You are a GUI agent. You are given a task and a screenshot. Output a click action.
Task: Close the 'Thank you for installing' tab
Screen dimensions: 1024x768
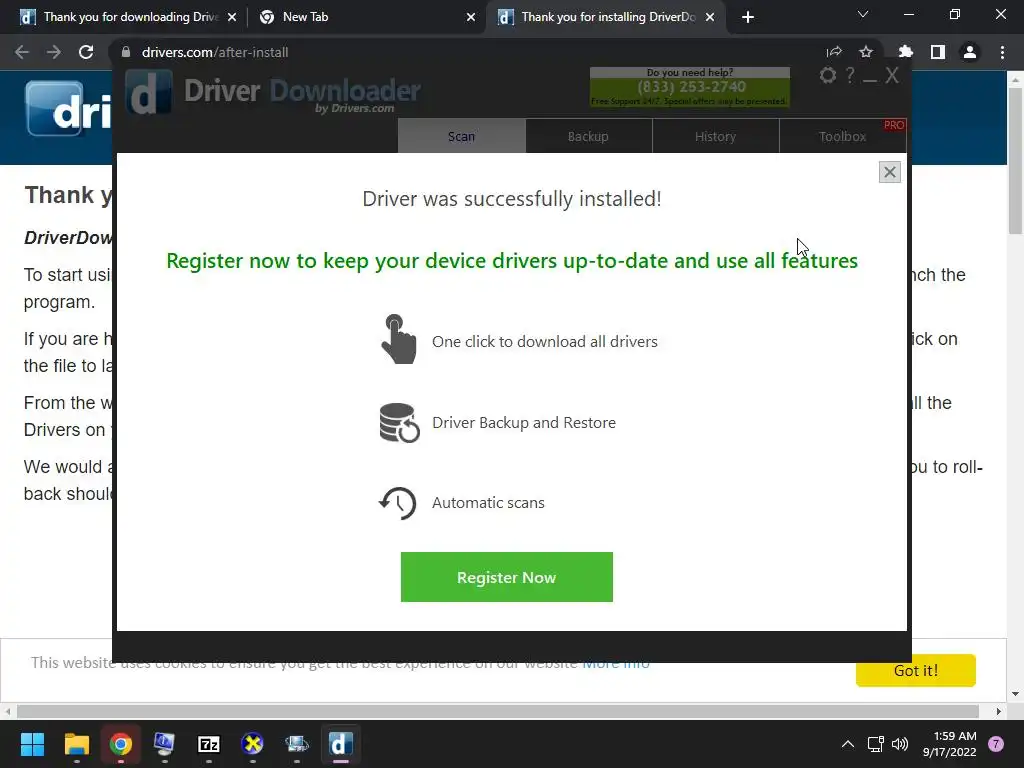point(710,17)
